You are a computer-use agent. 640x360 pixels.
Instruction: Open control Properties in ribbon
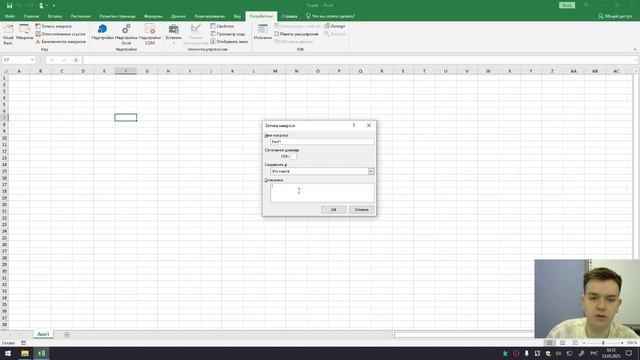click(222, 26)
